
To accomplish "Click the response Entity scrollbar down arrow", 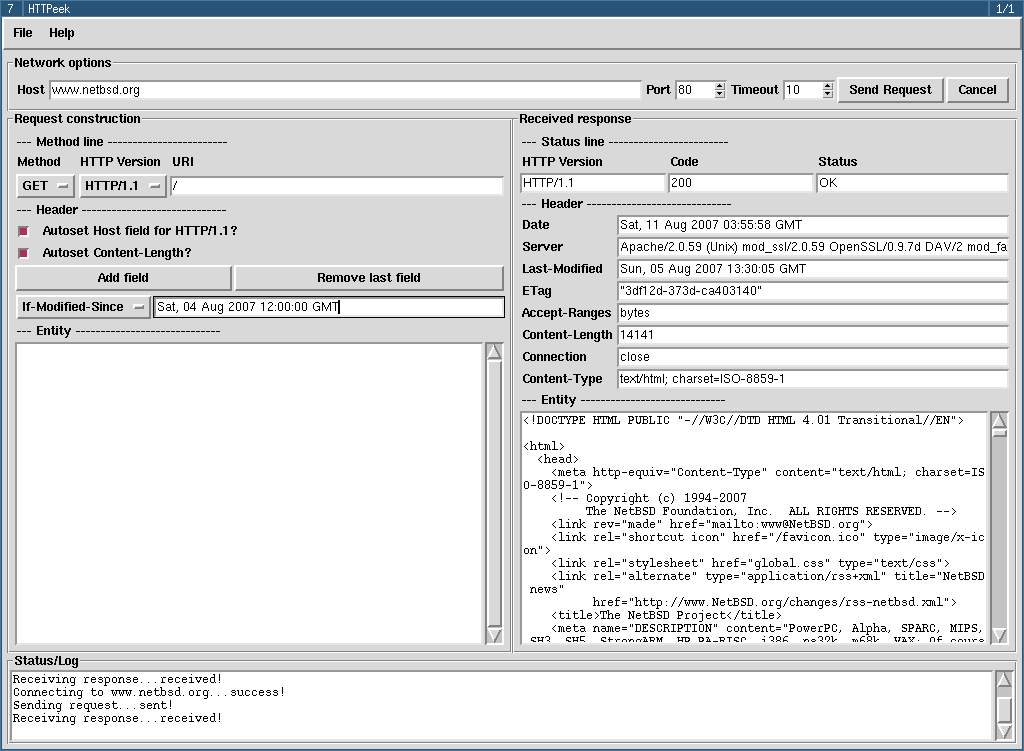I will [999, 635].
